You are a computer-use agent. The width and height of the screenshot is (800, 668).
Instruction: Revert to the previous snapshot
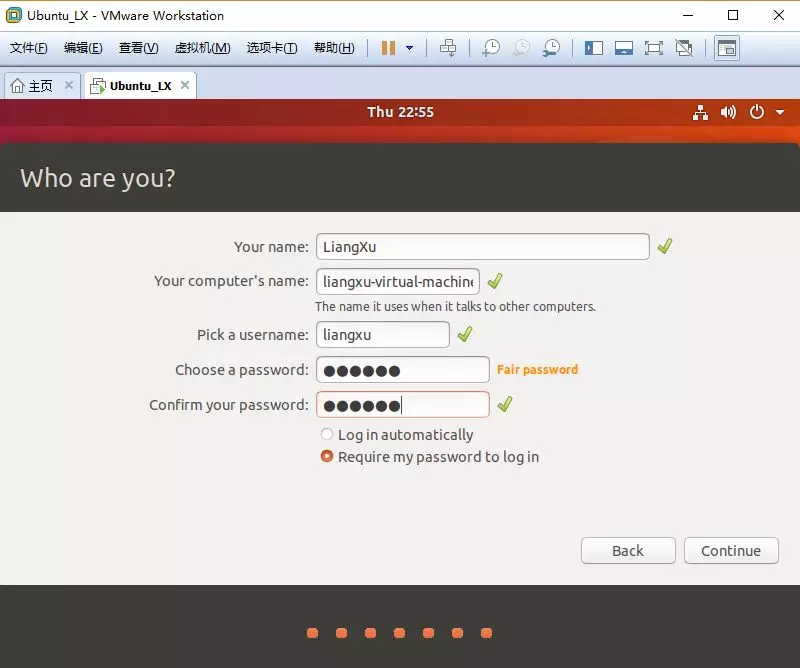521,48
